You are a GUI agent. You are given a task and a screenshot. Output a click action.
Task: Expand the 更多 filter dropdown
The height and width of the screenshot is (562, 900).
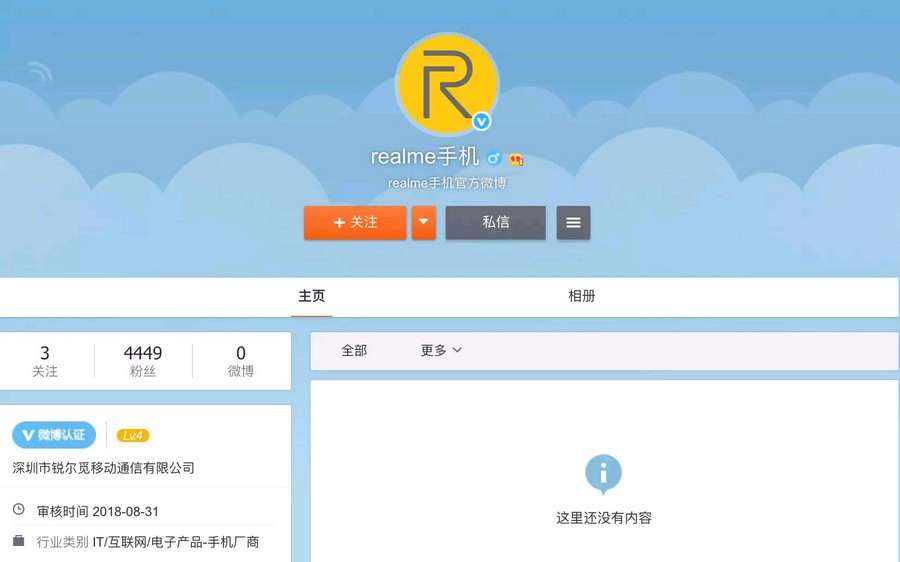pyautogui.click(x=441, y=350)
